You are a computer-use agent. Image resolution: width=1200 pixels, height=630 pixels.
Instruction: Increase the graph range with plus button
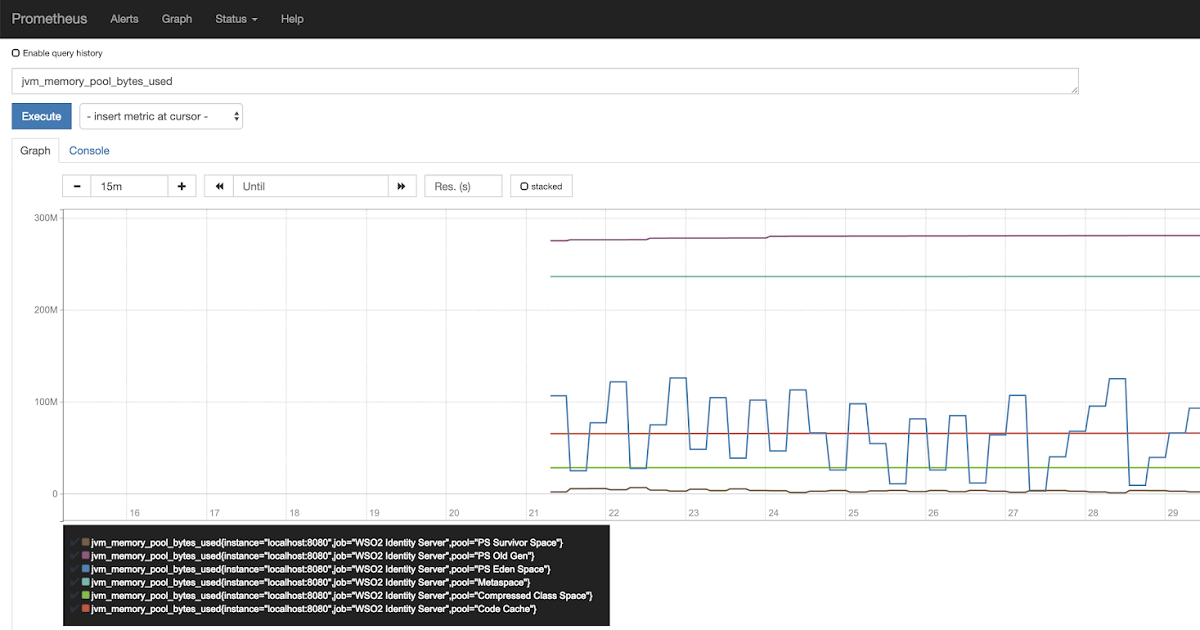click(181, 186)
